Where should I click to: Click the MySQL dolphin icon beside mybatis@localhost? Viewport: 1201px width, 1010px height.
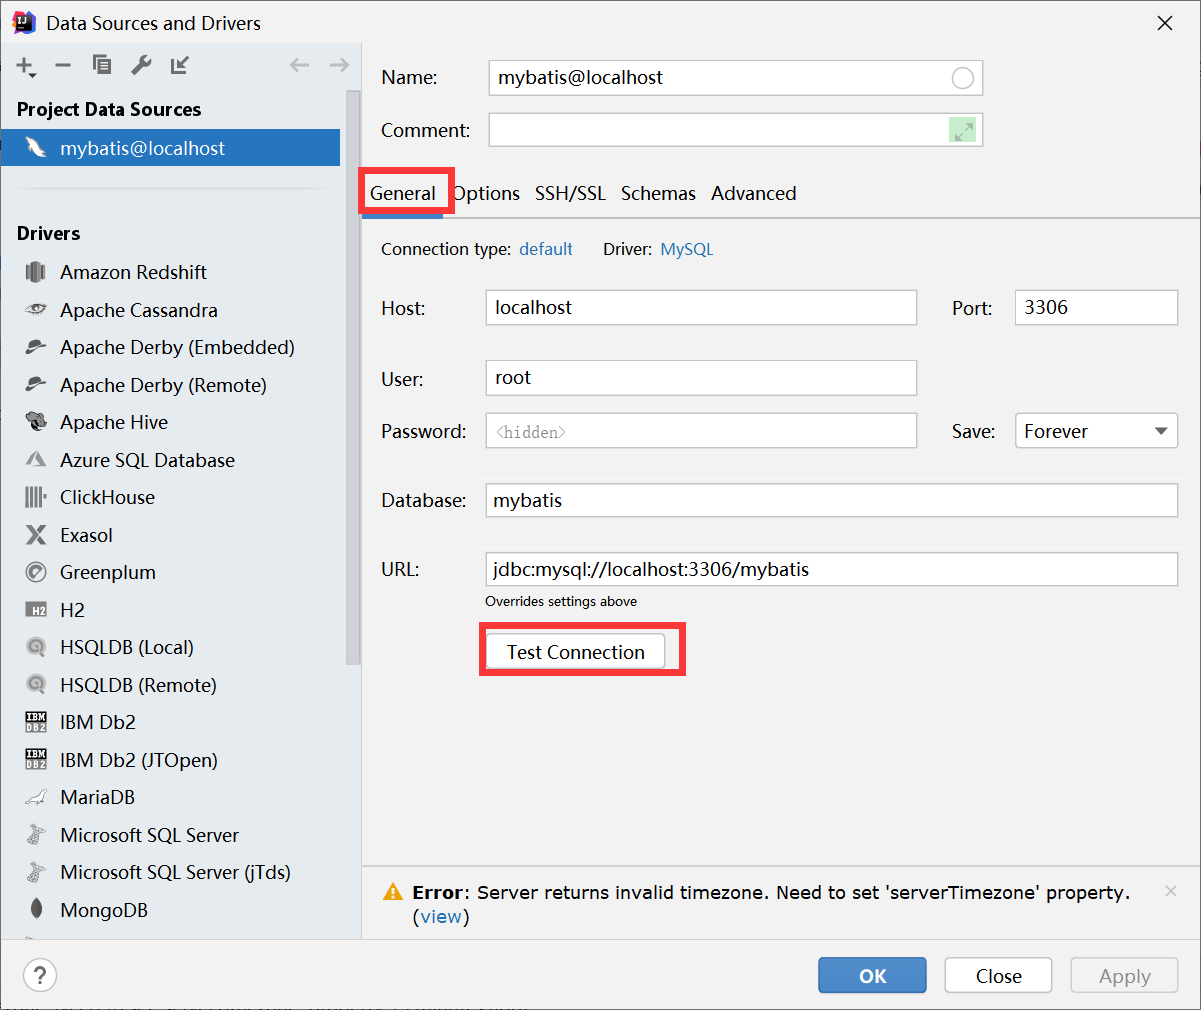[x=36, y=148]
